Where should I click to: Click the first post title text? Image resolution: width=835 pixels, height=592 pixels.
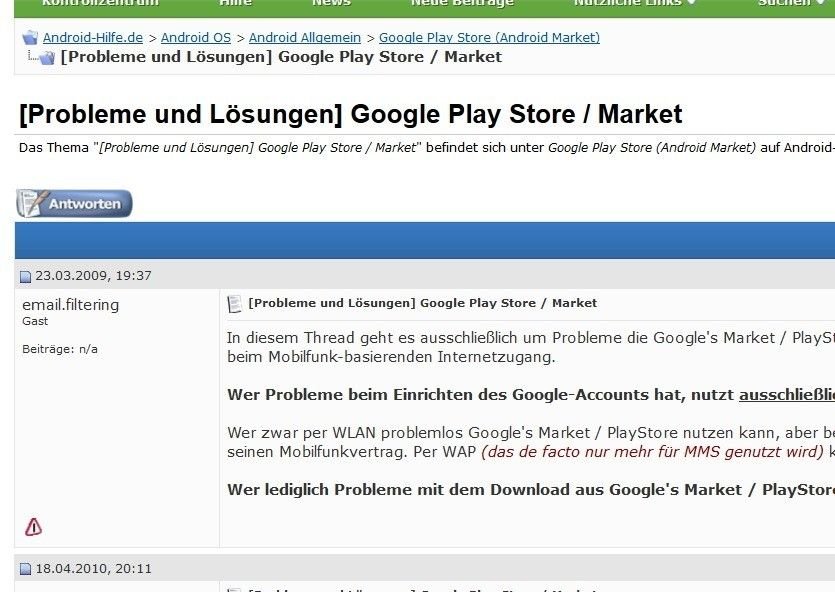(x=422, y=303)
